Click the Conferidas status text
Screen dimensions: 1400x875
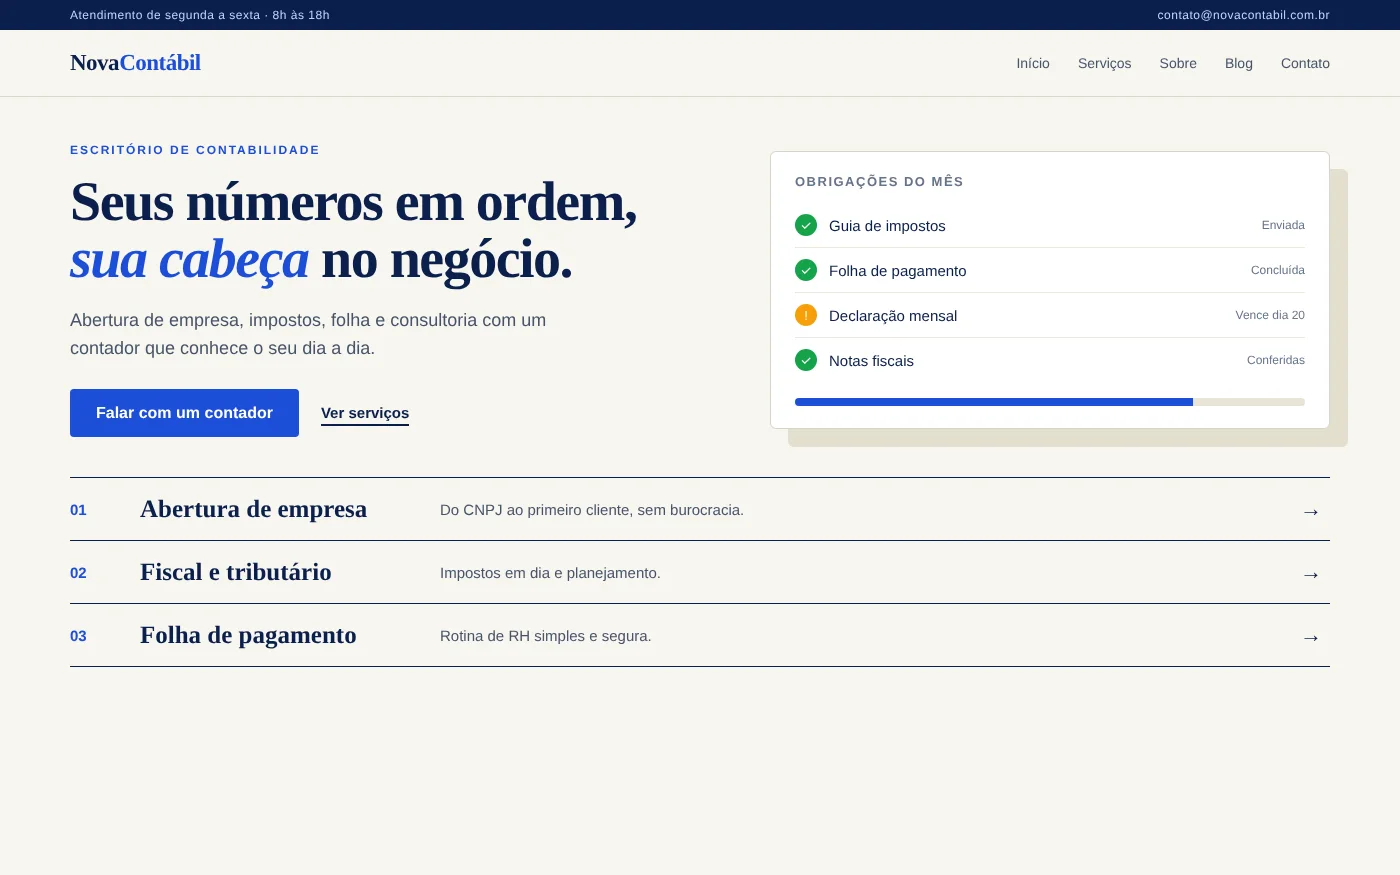tap(1276, 360)
